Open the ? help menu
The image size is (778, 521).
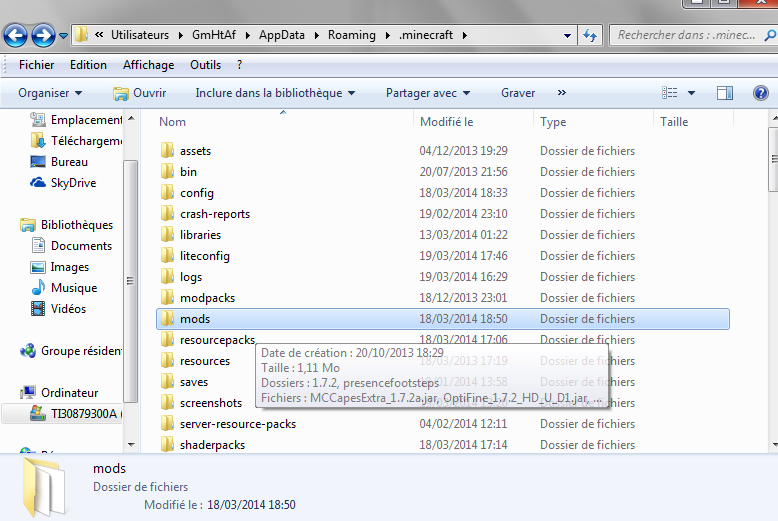coord(240,65)
